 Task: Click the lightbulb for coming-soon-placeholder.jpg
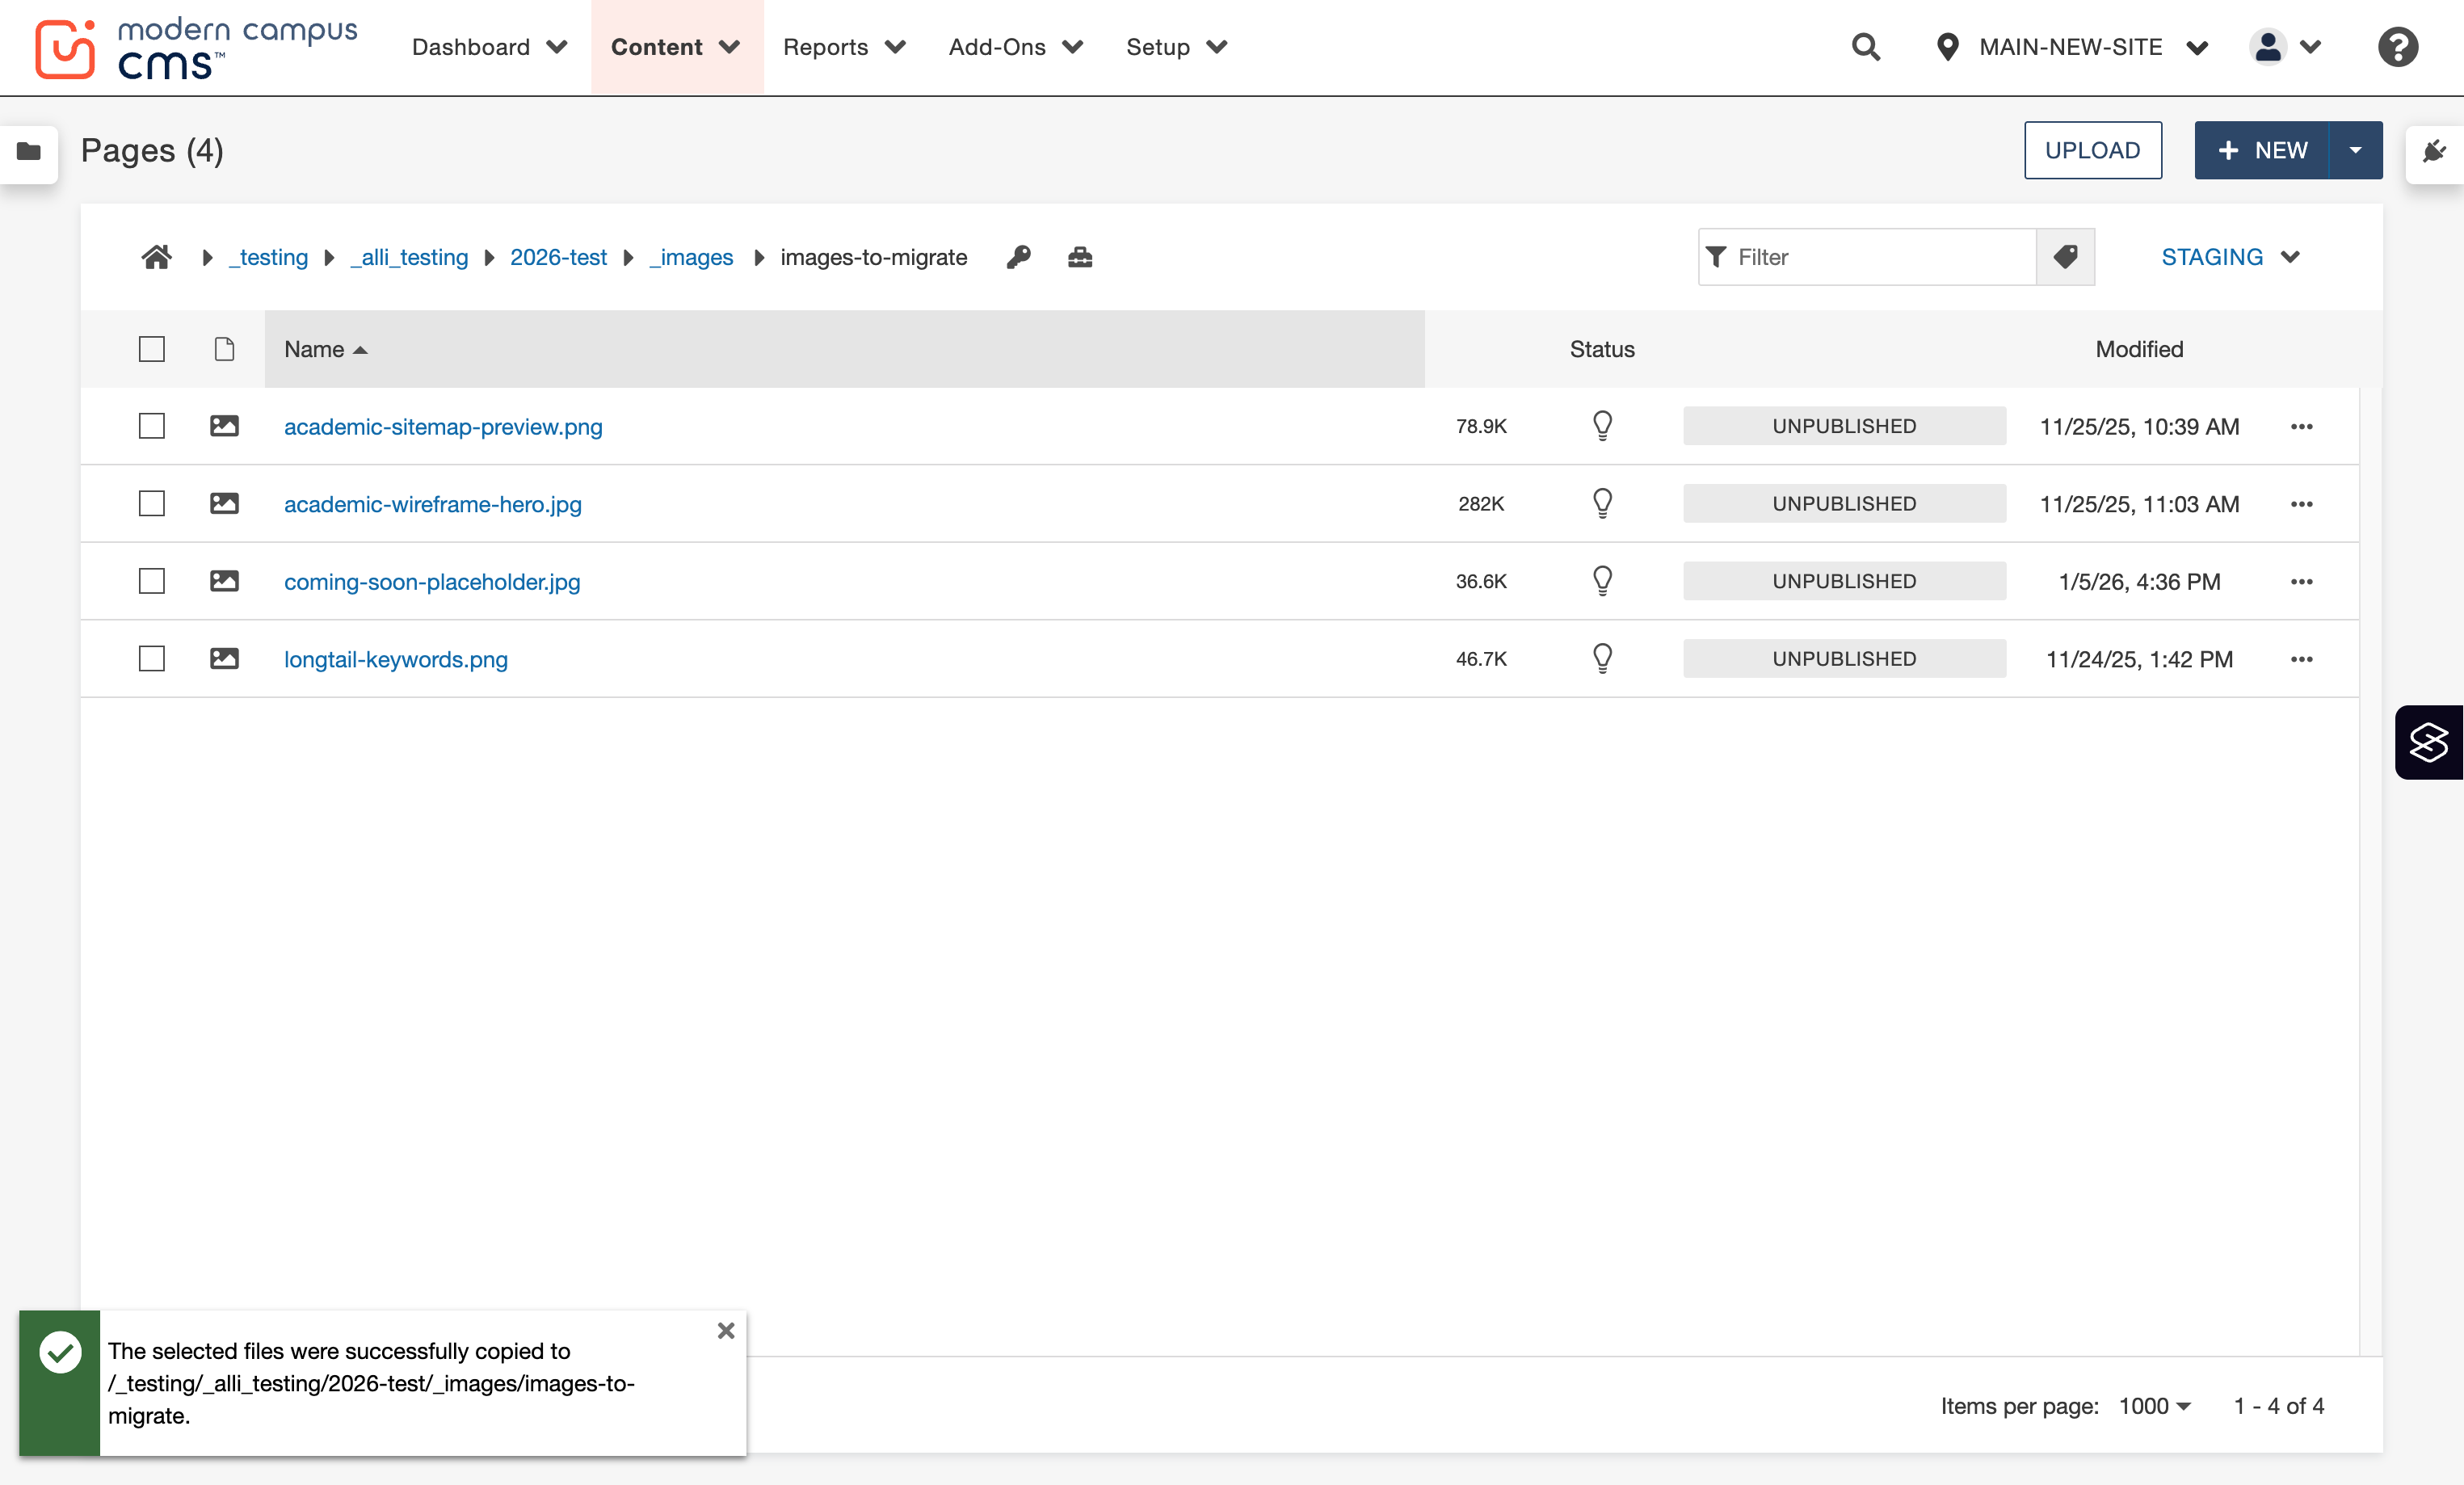click(1602, 581)
